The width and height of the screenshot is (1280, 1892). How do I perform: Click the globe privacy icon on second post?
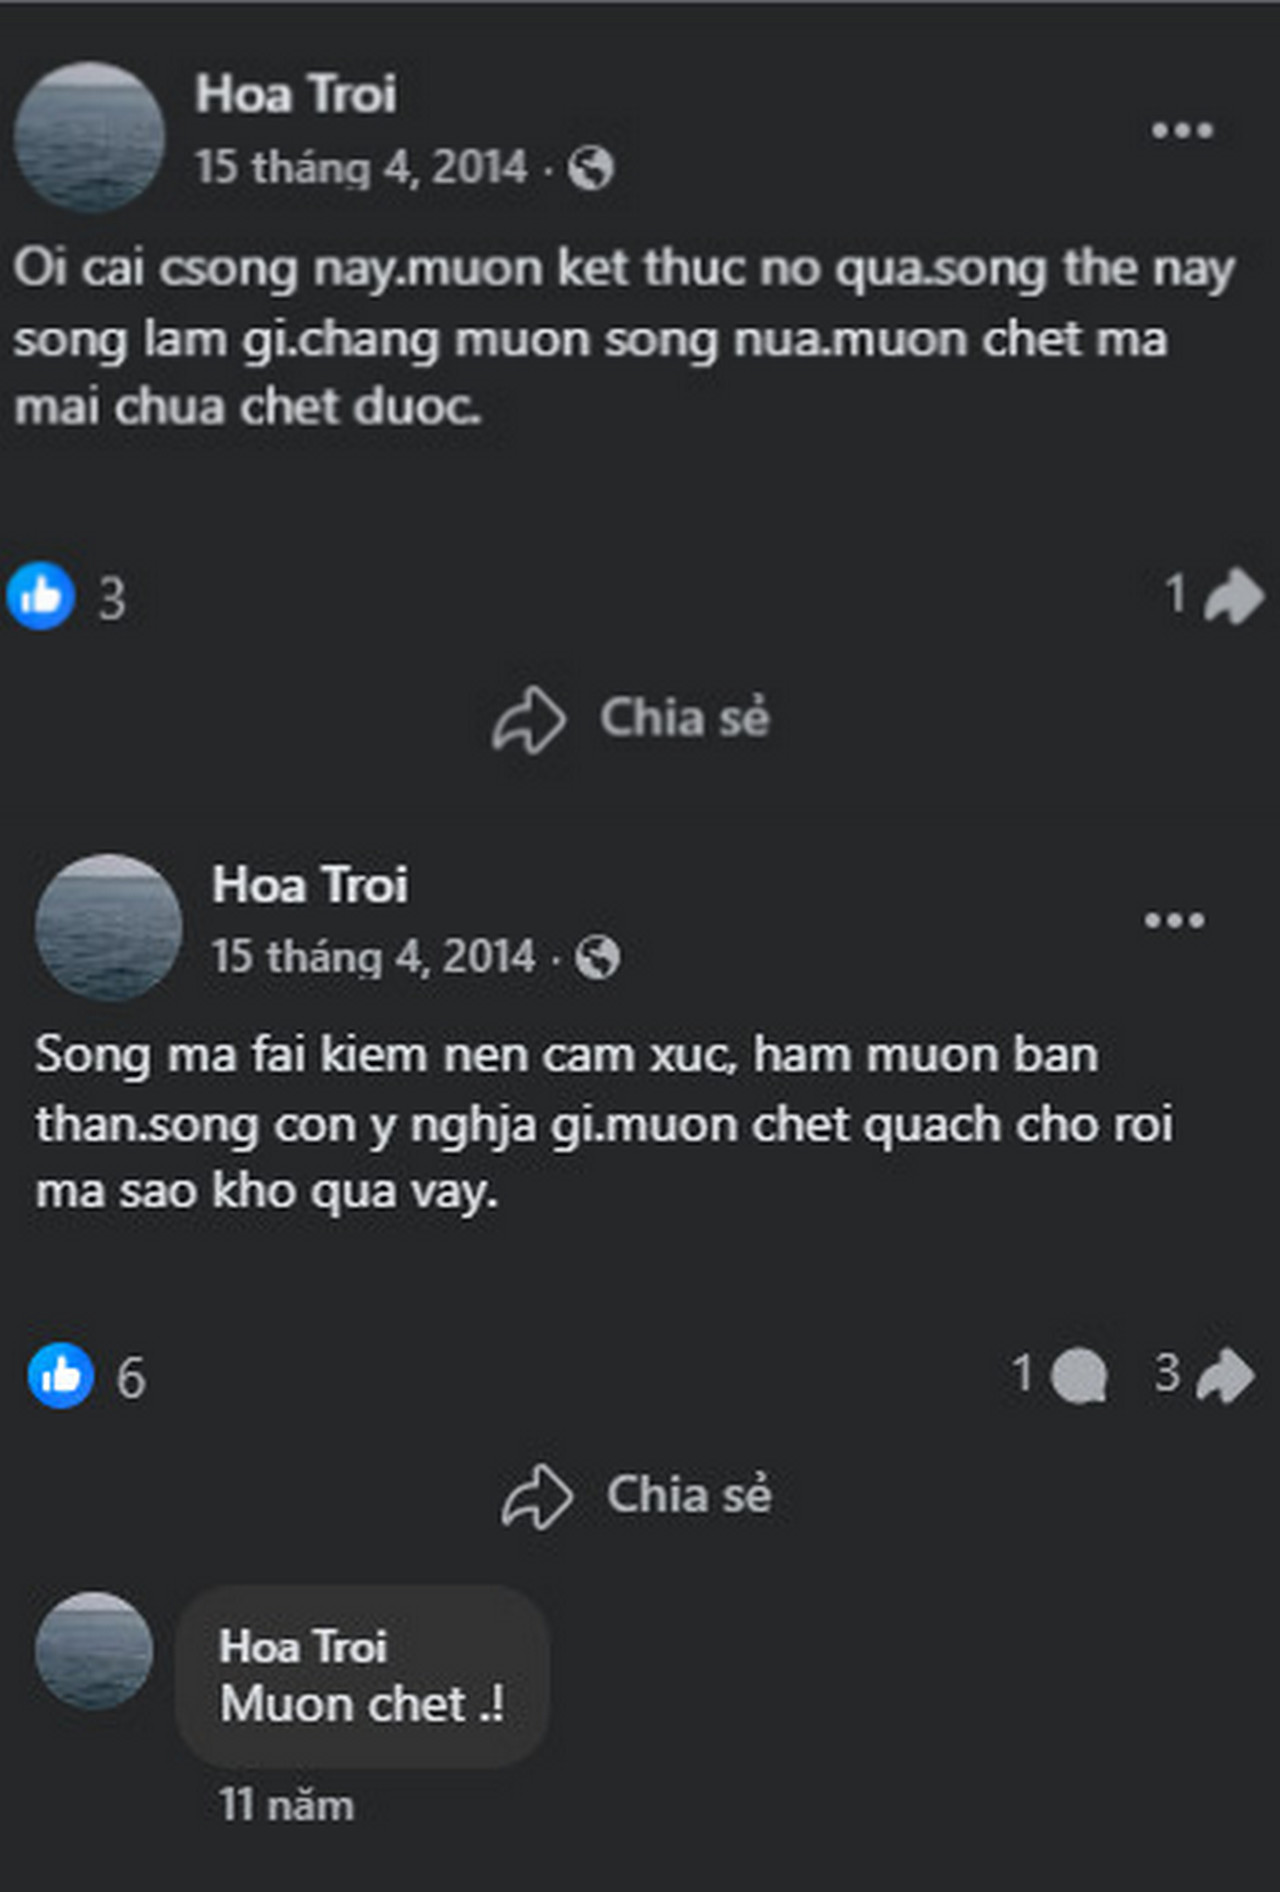[x=598, y=958]
